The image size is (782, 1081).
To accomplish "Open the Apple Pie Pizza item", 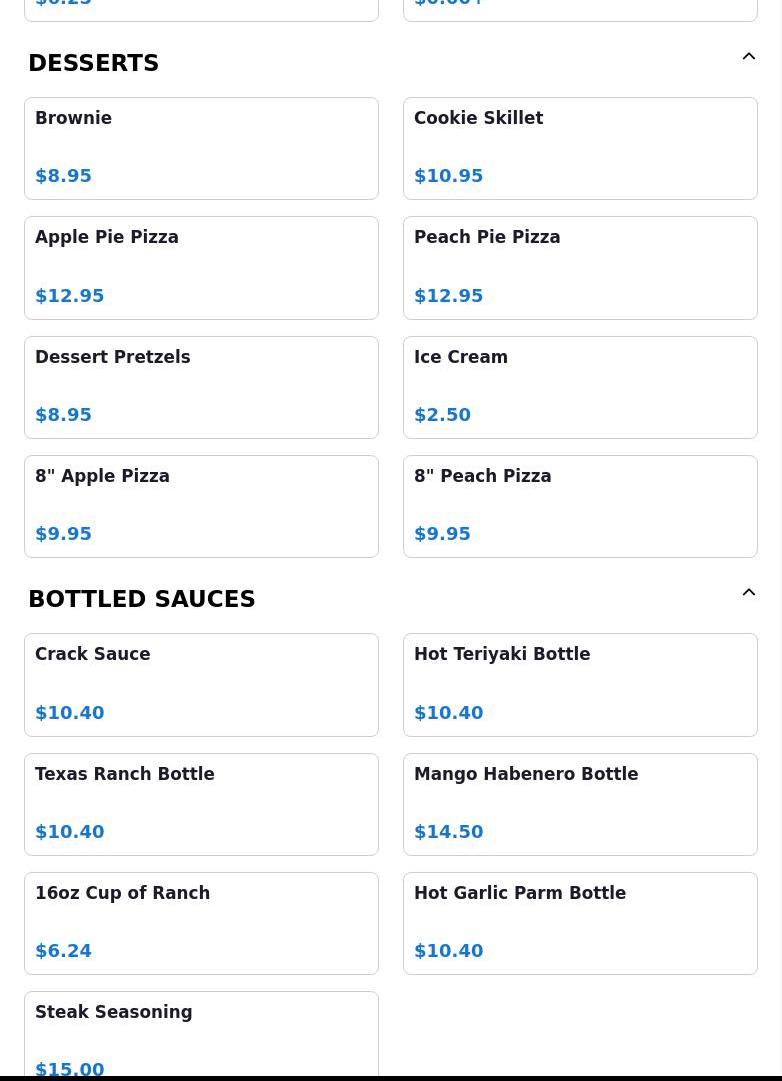I will (201, 267).
